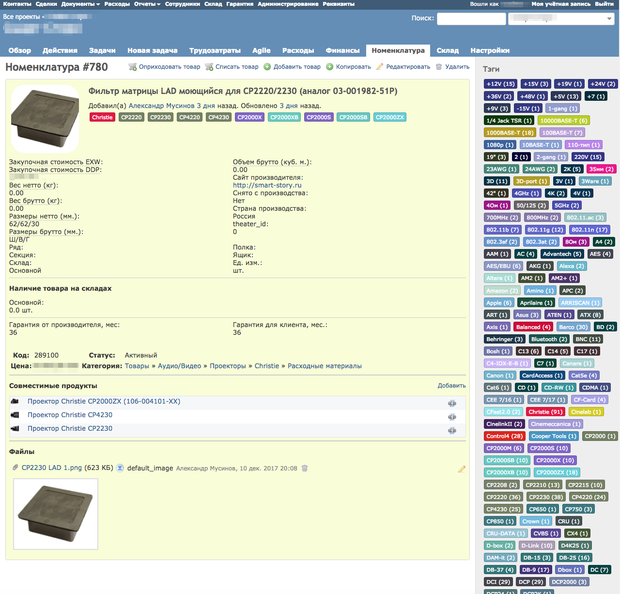This screenshot has height=594, width=620.
Task: Click the CP2000X purple tag under title
Action: click(x=250, y=117)
